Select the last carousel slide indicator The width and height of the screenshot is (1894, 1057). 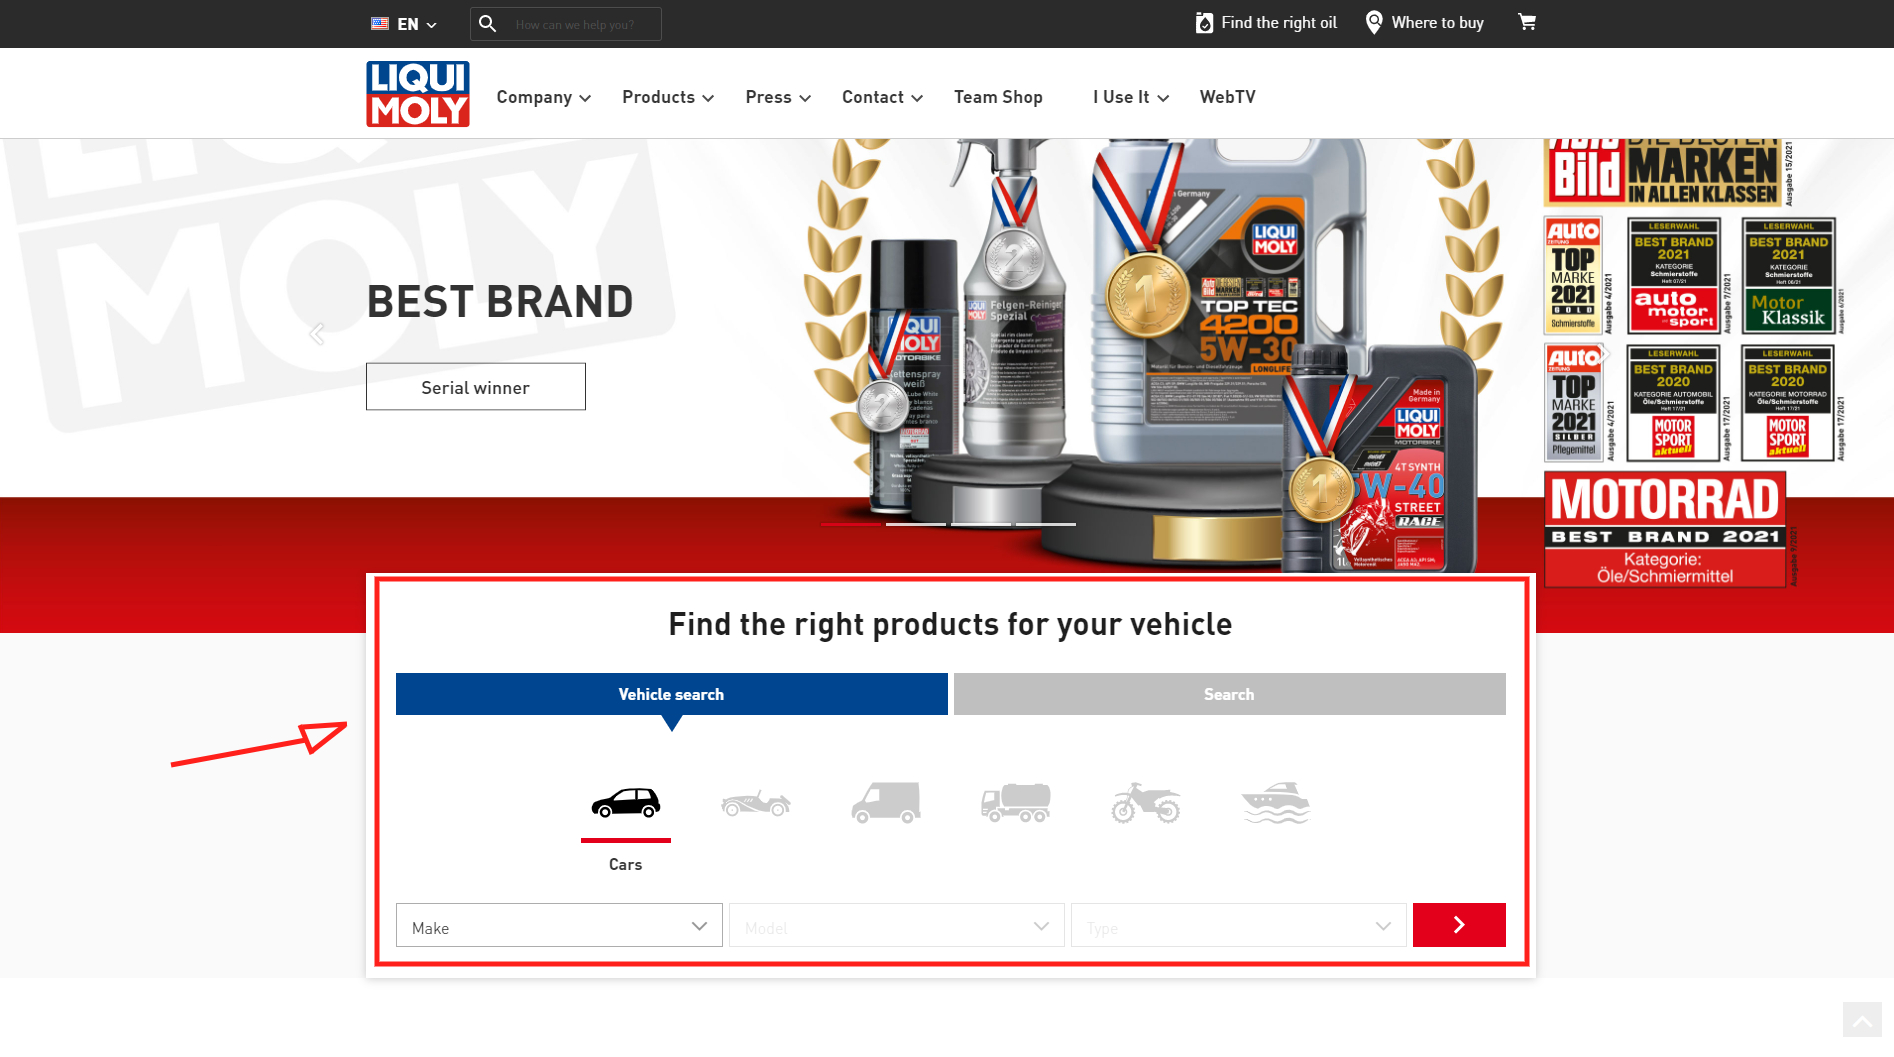coord(1046,524)
